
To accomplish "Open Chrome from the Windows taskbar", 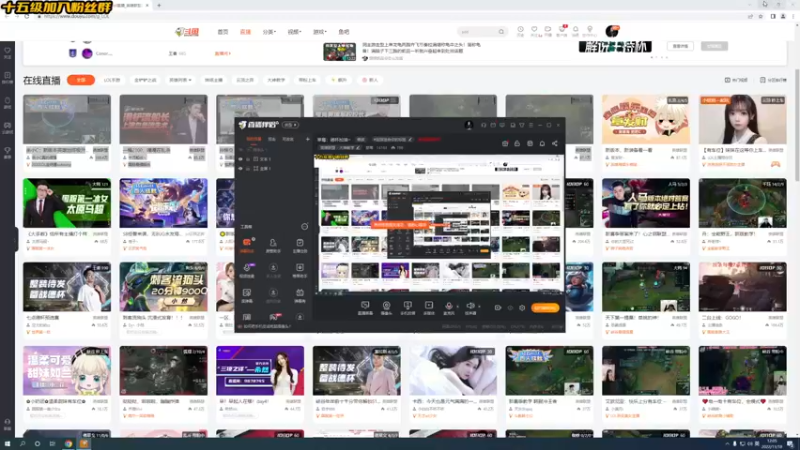I will pyautogui.click(x=68, y=444).
